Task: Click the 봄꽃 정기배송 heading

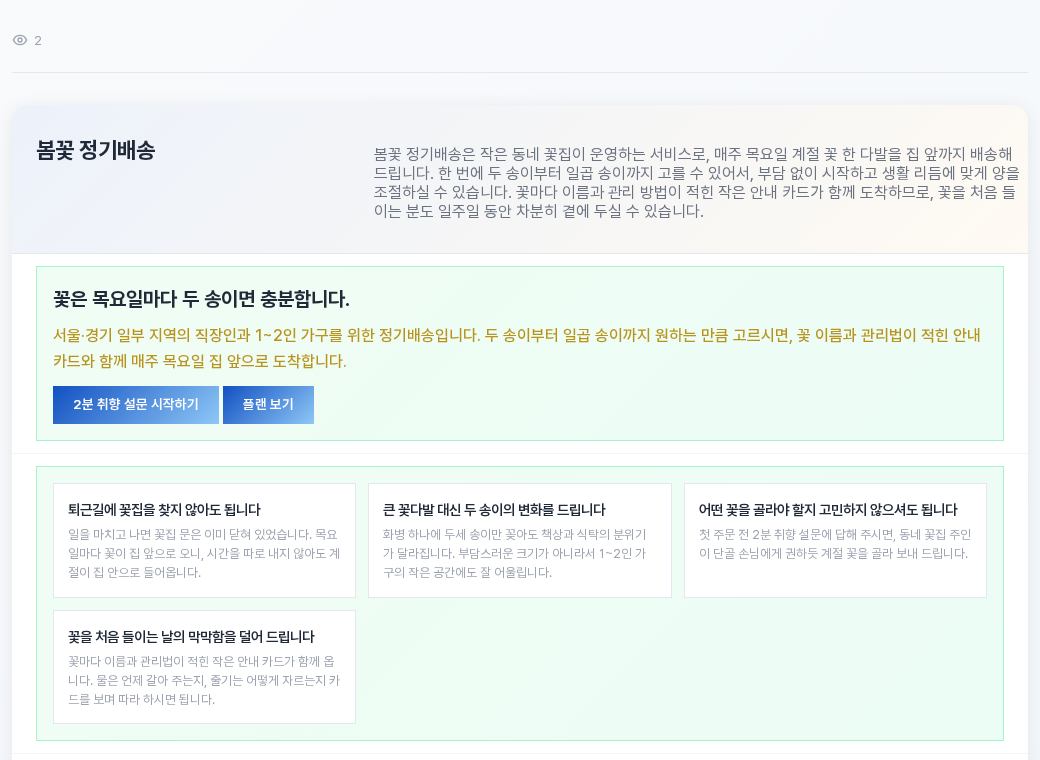Action: coord(96,151)
